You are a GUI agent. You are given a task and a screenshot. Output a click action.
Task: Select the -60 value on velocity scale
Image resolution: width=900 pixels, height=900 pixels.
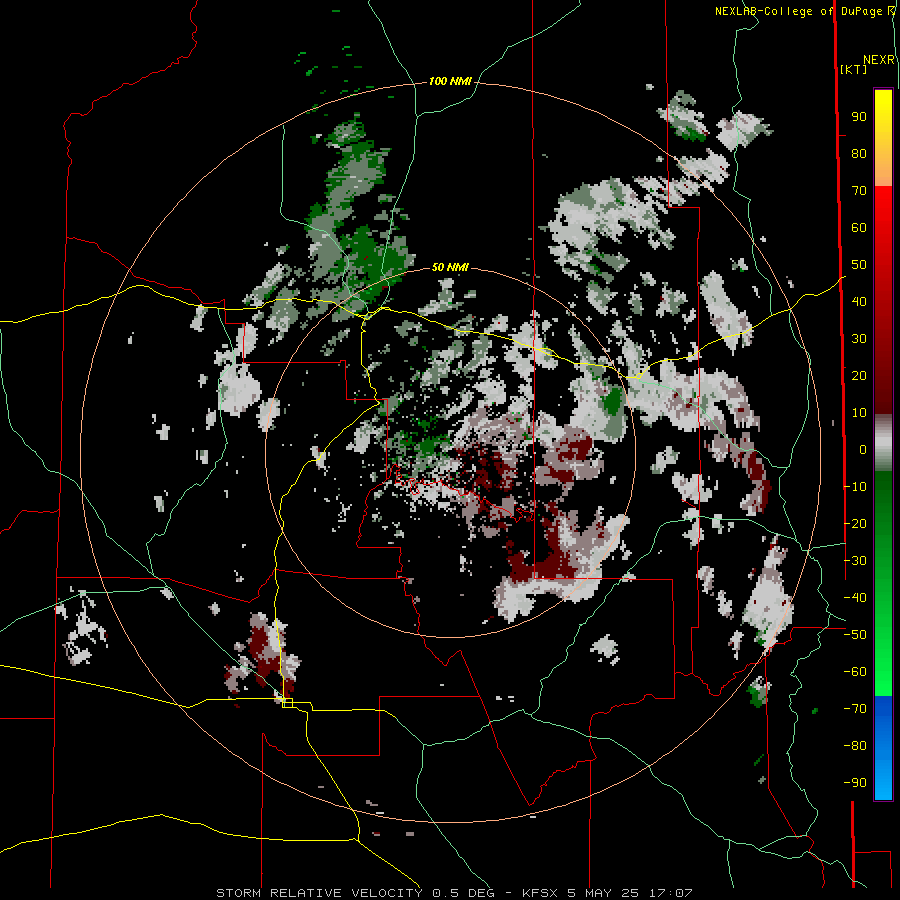(855, 672)
